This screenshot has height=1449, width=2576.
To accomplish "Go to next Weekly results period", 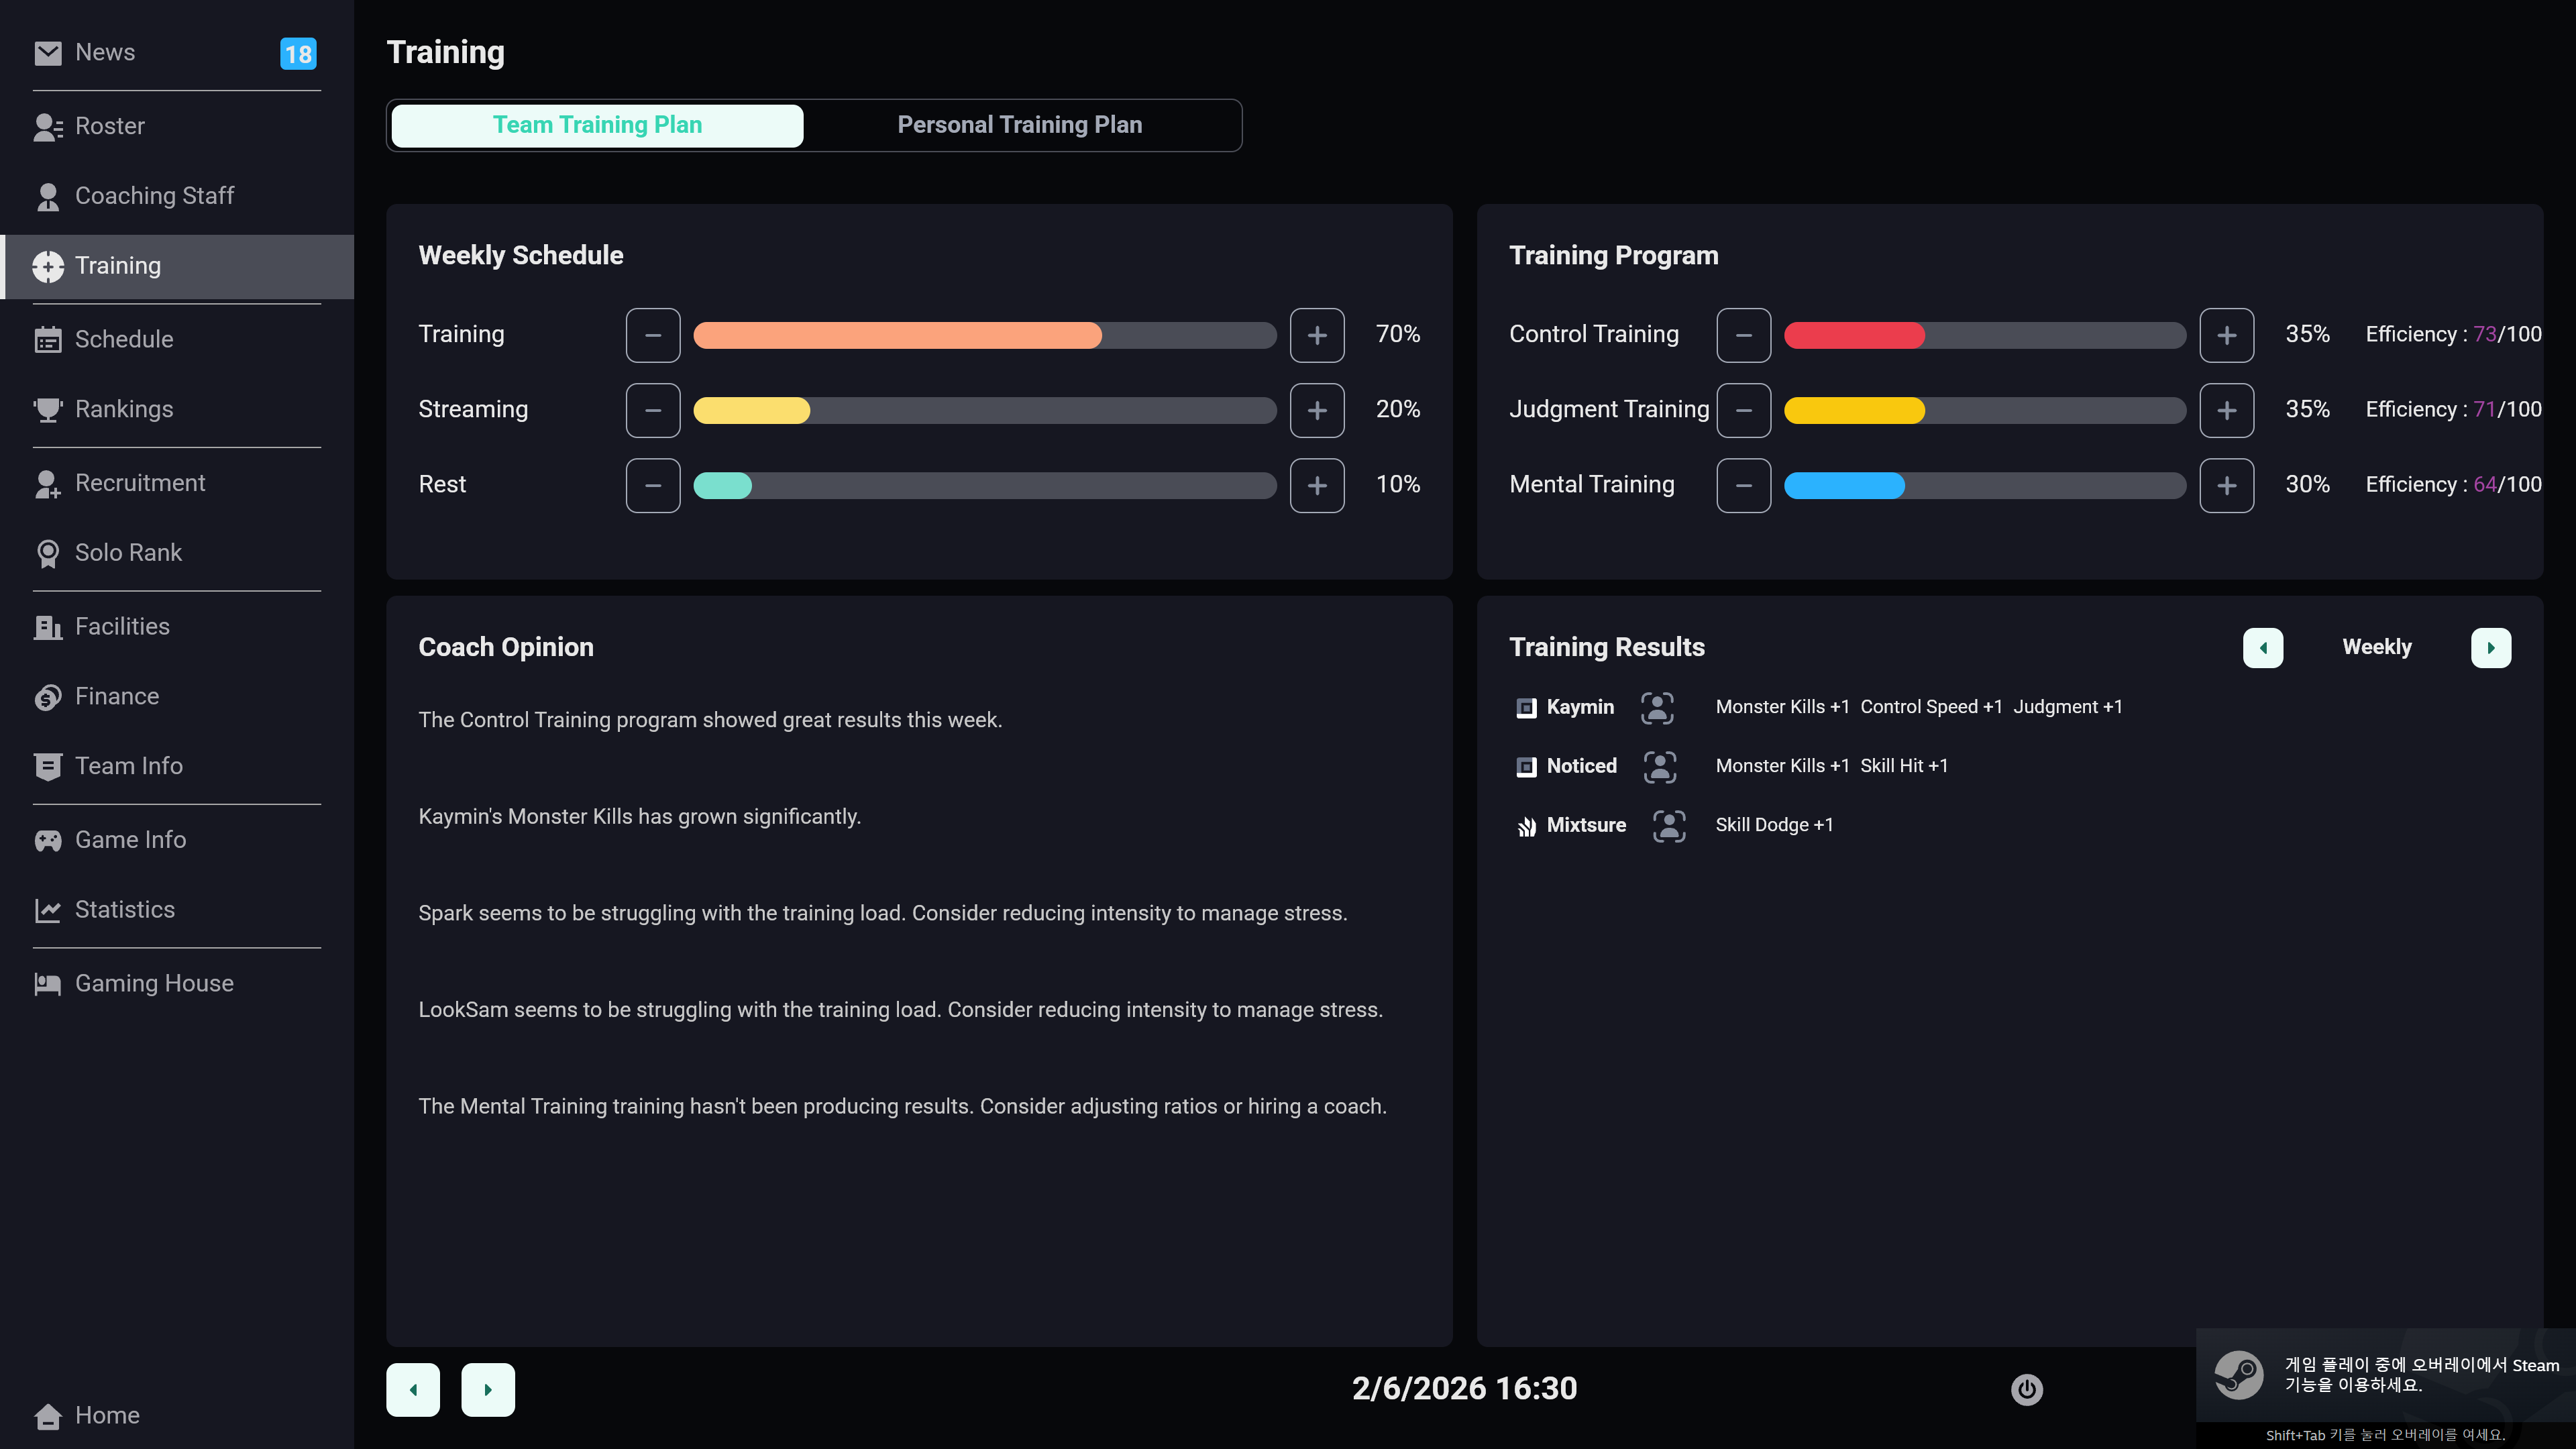I will (x=2490, y=648).
